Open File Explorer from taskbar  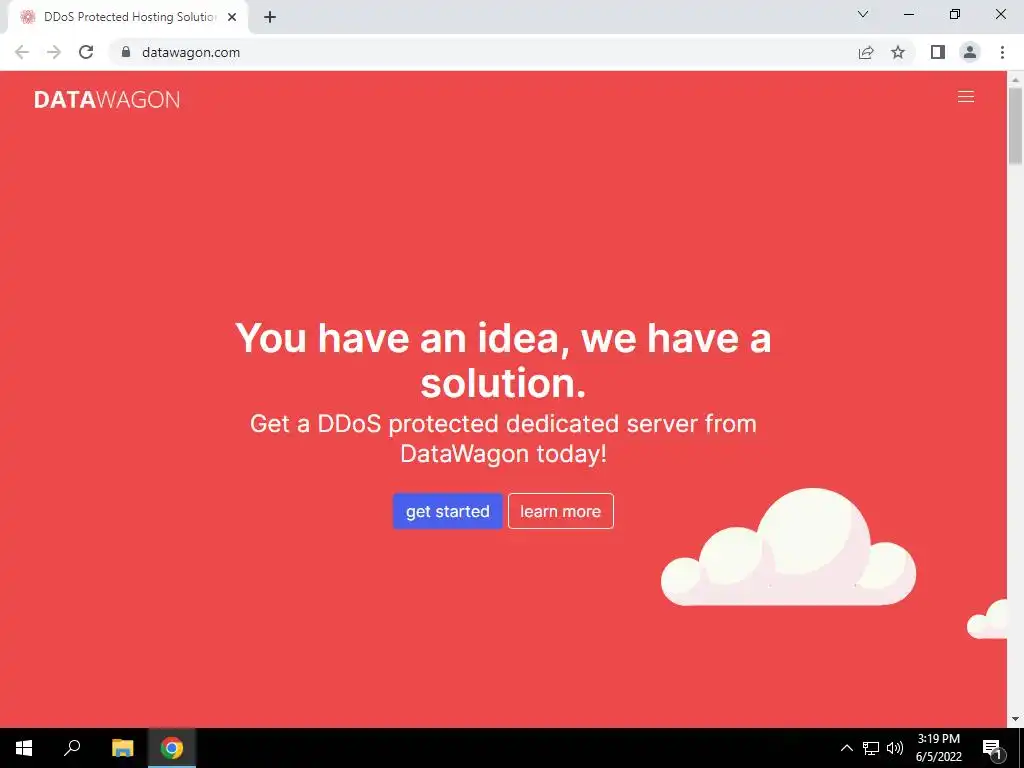click(x=122, y=748)
